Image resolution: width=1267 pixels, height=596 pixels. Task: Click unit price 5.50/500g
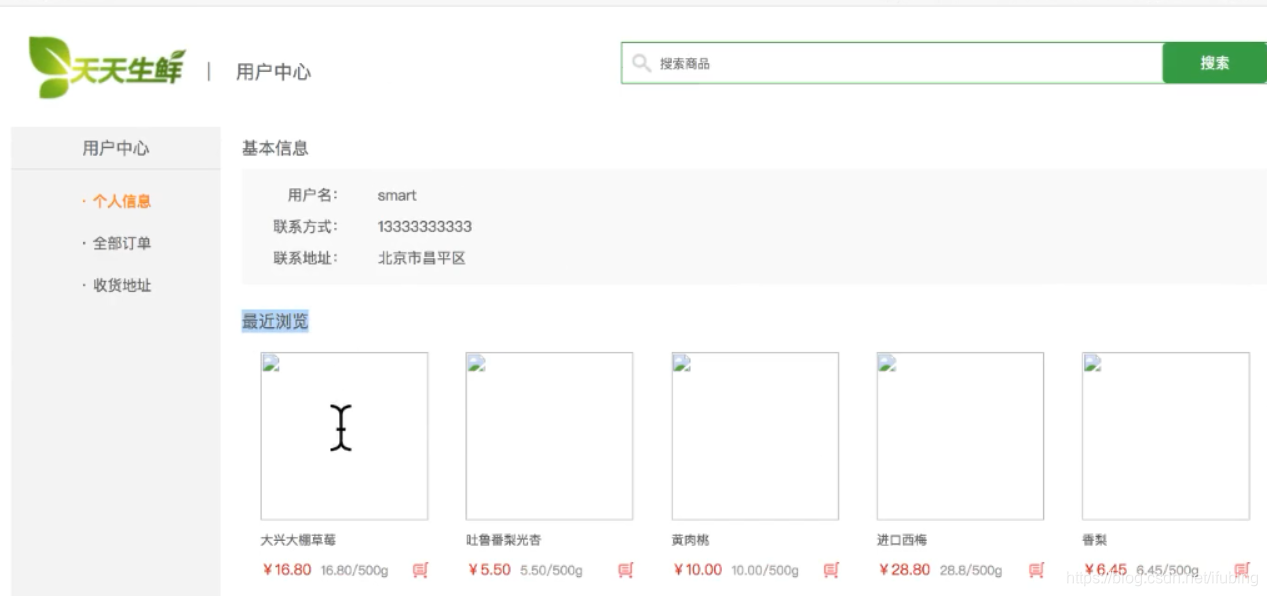click(552, 571)
